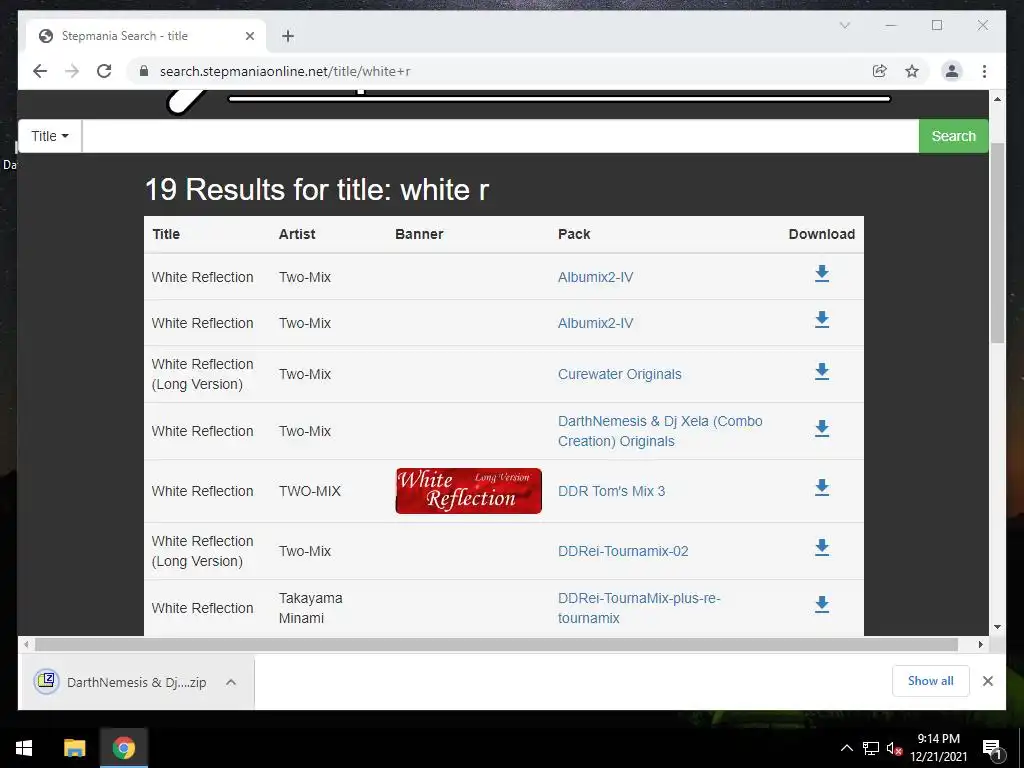Viewport: 1024px width, 768px height.
Task: Close the Stepmania Search tab
Action: tap(249, 36)
